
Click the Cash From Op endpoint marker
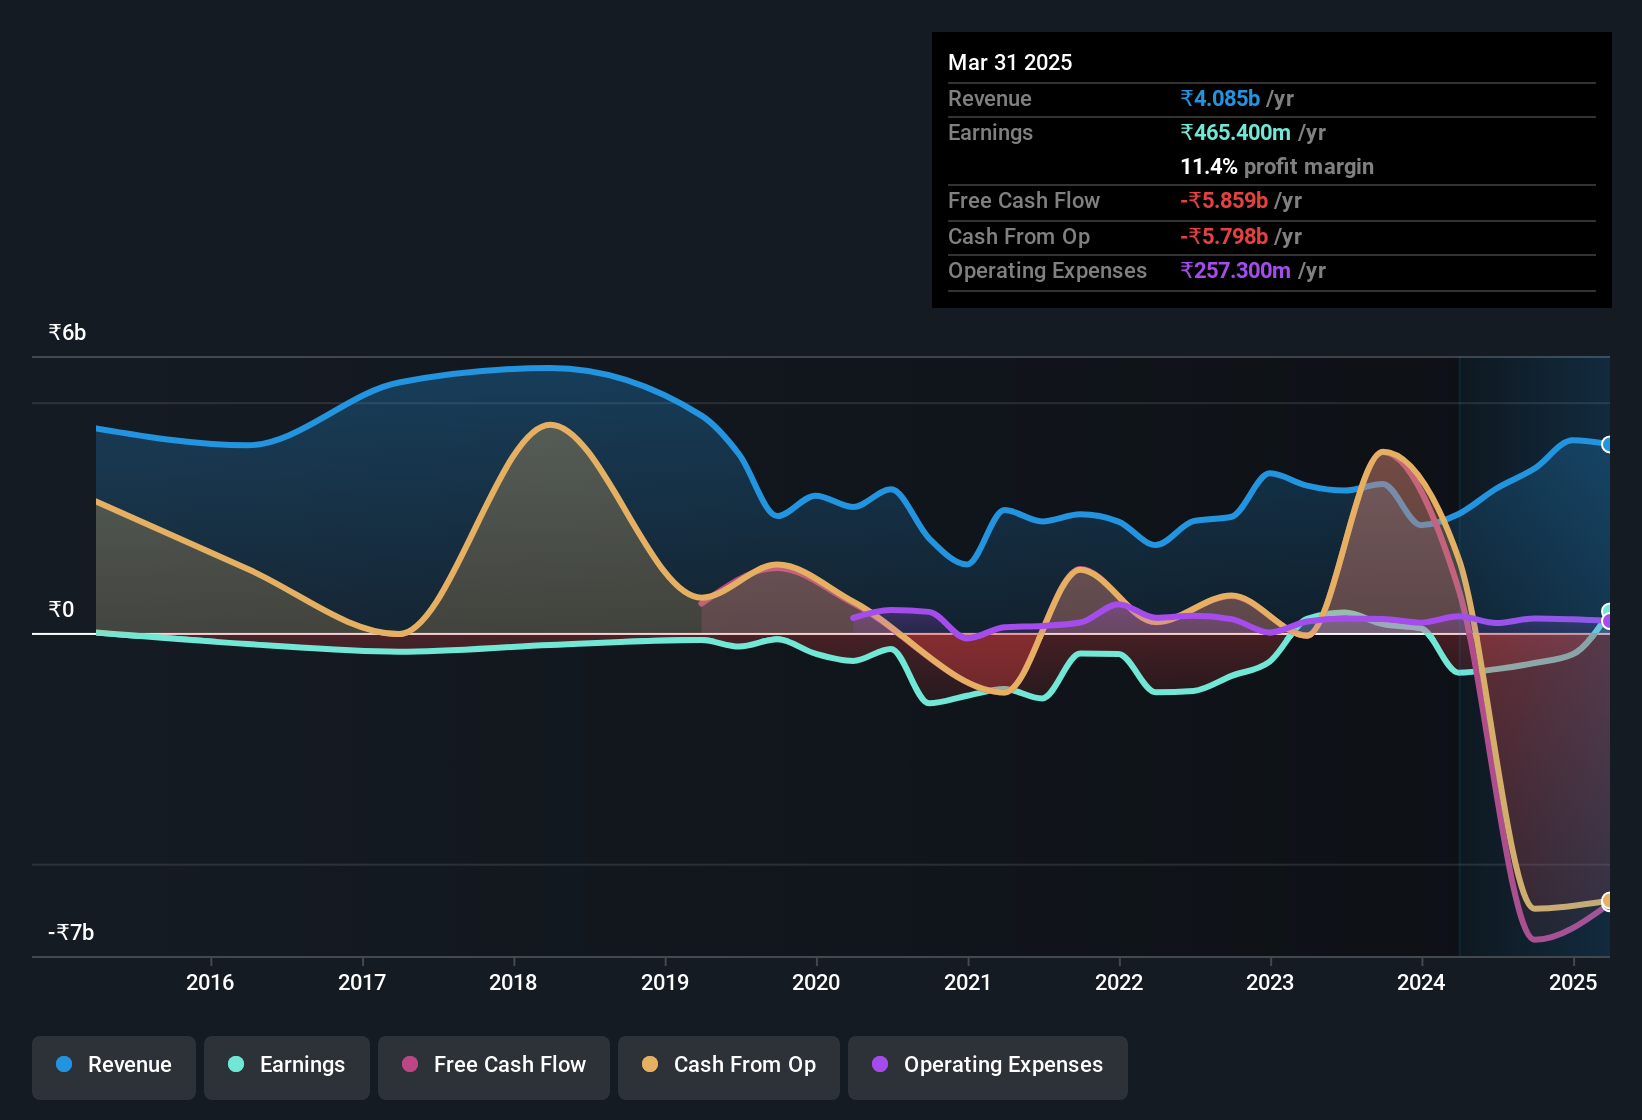1608,901
